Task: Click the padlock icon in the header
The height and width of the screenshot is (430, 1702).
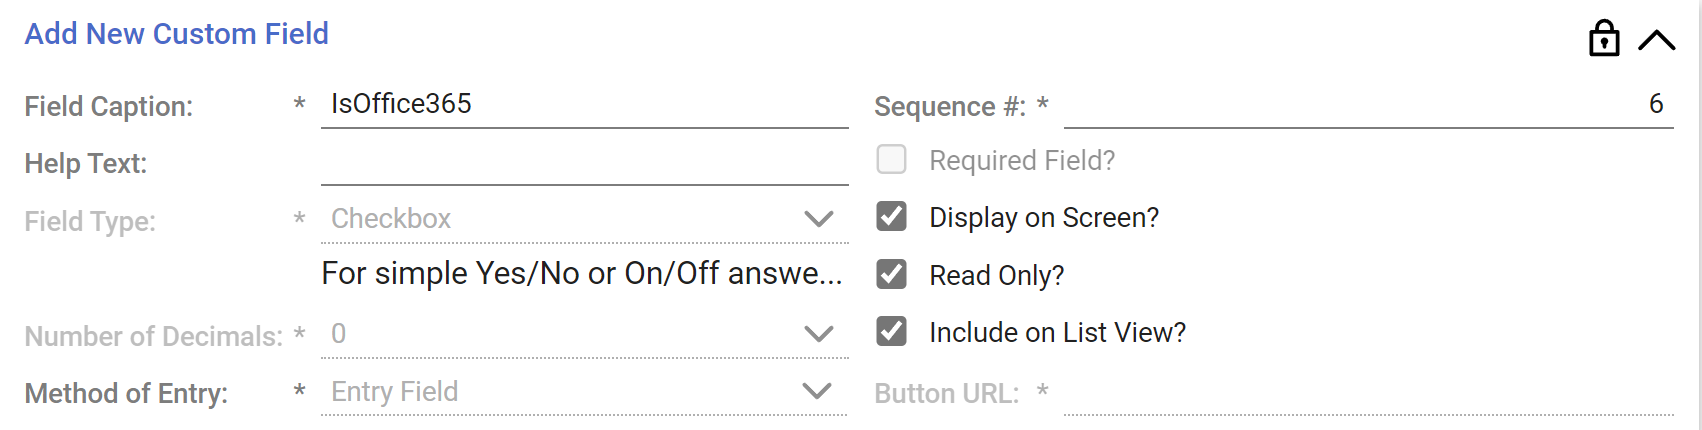Action: [x=1604, y=39]
